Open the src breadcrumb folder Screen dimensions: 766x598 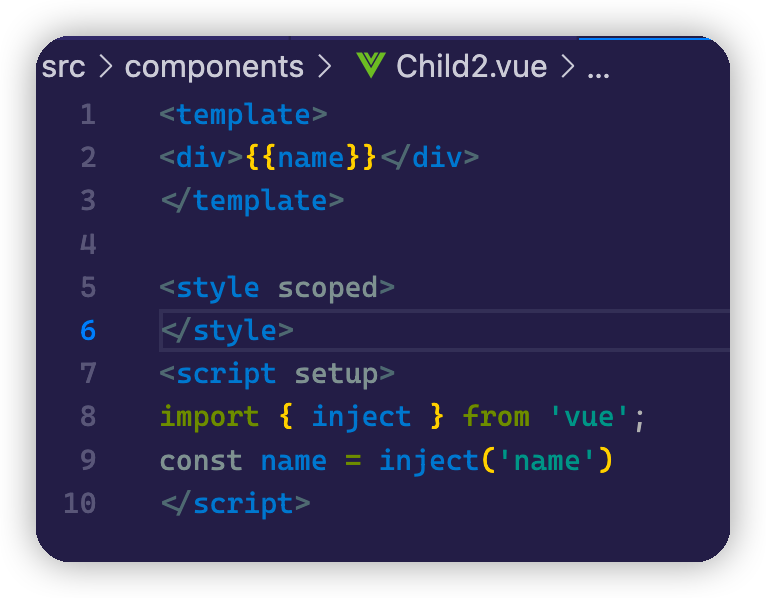click(x=63, y=67)
